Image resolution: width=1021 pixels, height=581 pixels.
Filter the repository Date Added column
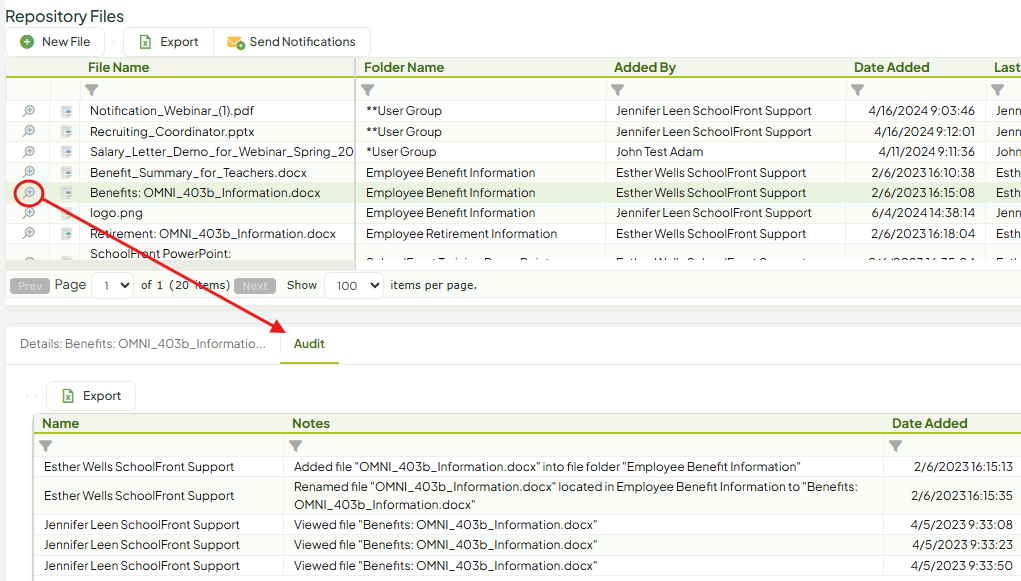pos(858,90)
